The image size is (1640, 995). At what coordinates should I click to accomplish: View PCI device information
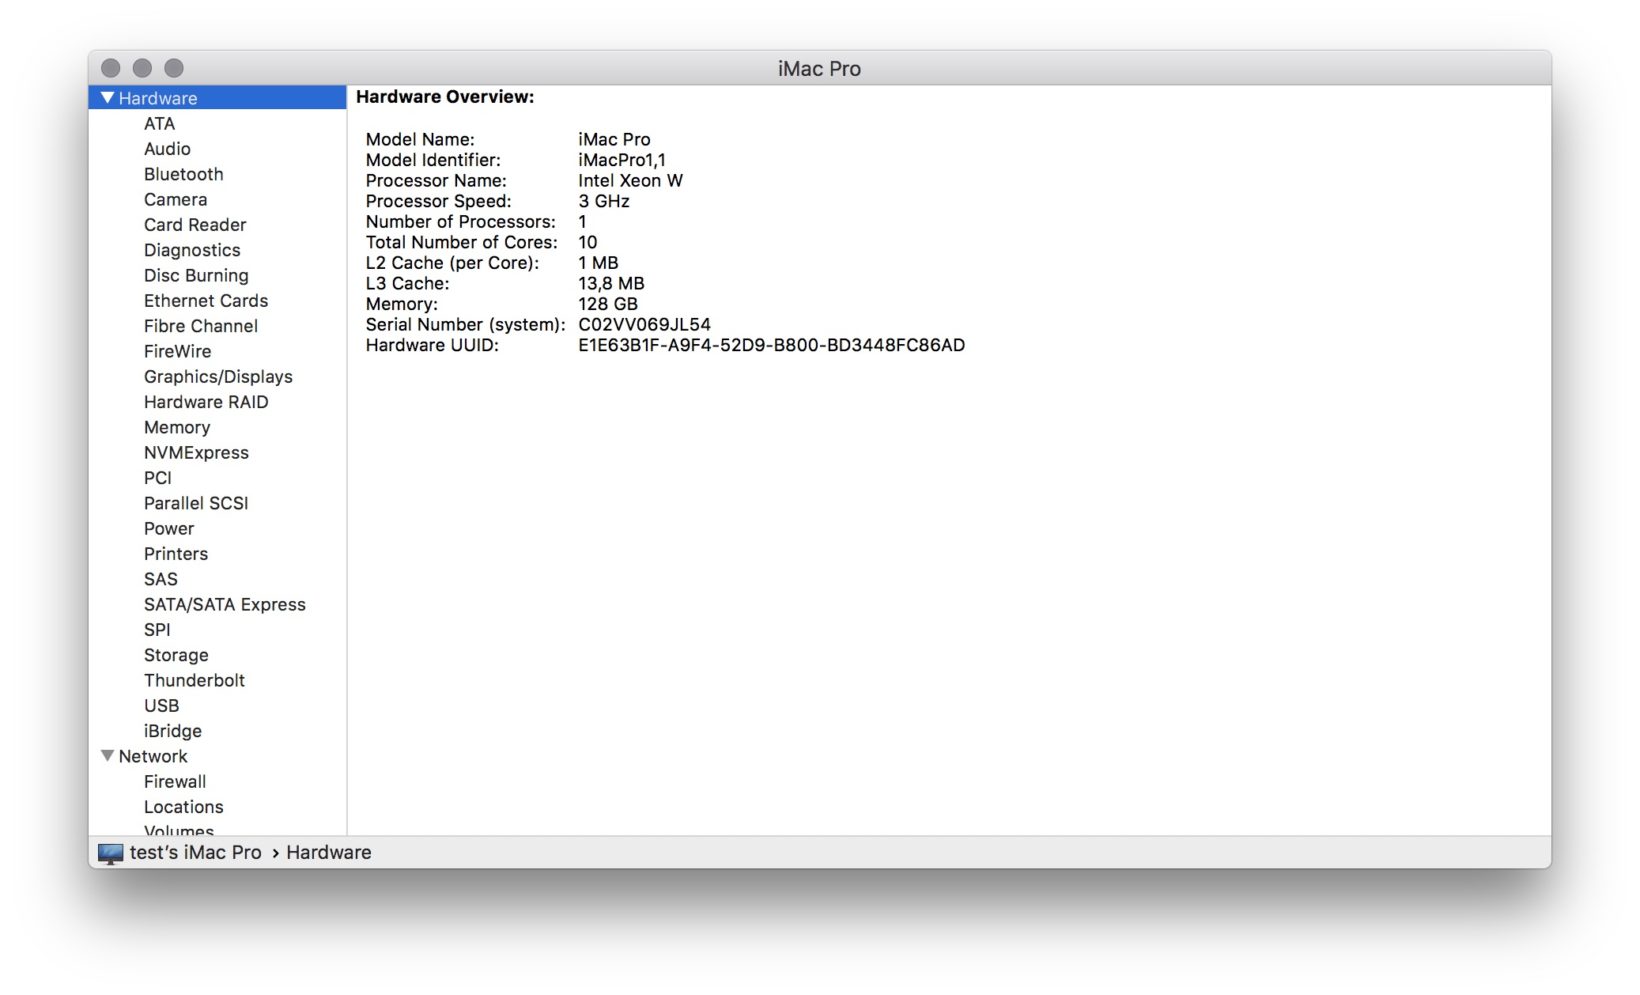[x=158, y=478]
